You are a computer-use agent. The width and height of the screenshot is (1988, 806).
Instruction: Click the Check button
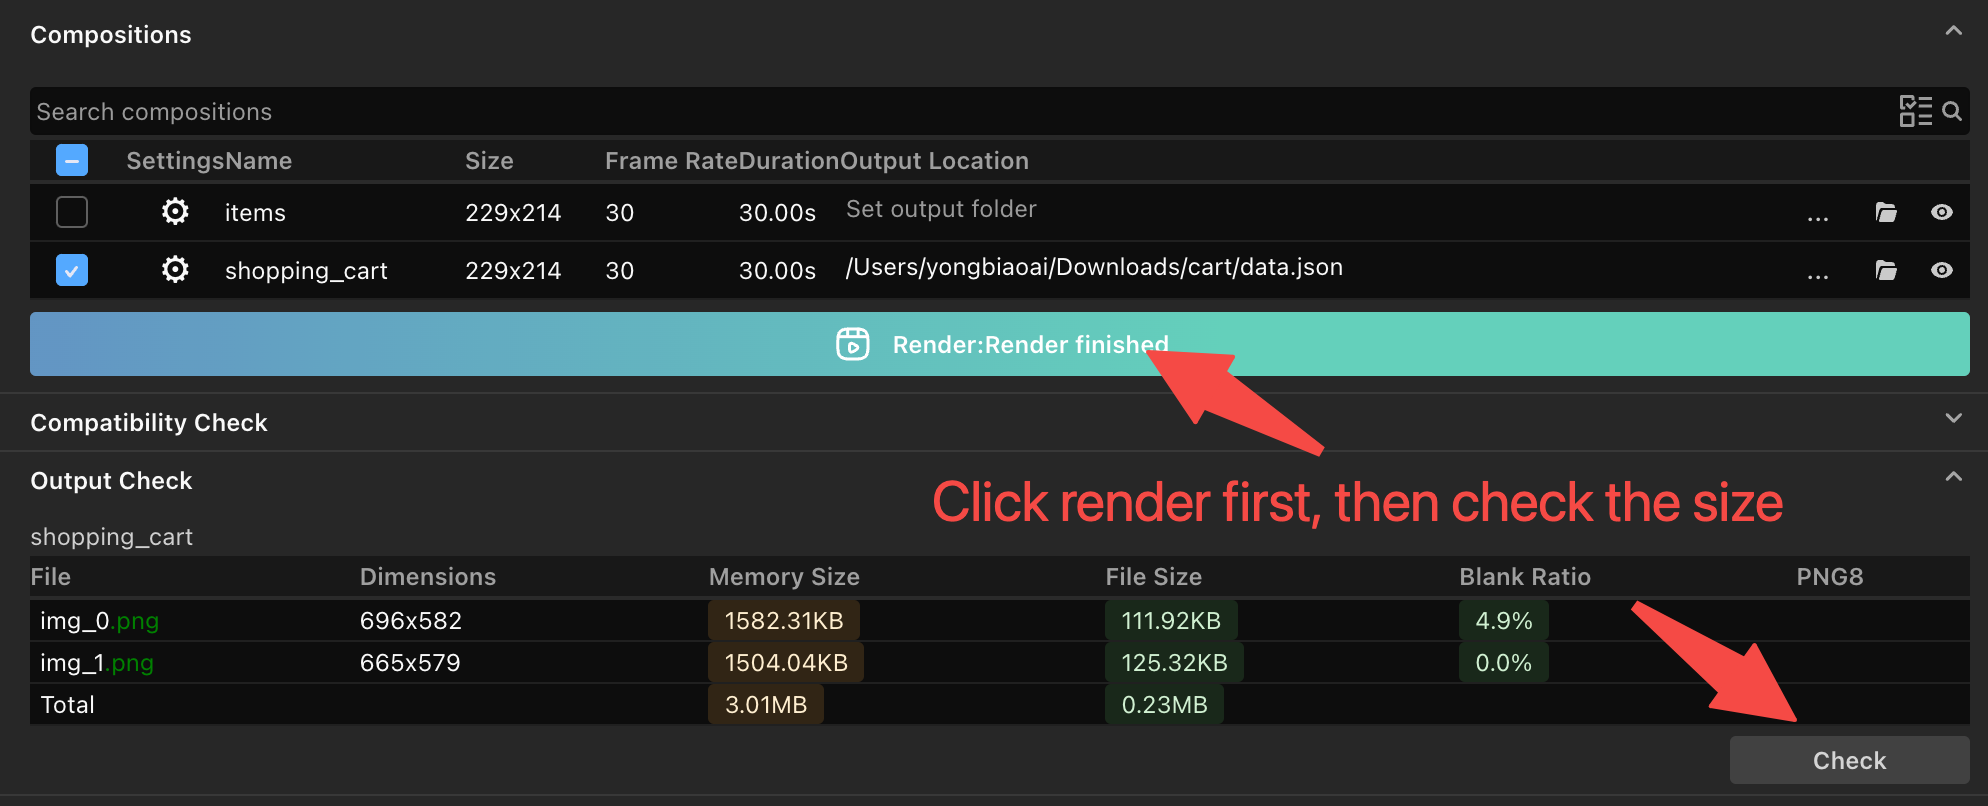pos(1850,760)
